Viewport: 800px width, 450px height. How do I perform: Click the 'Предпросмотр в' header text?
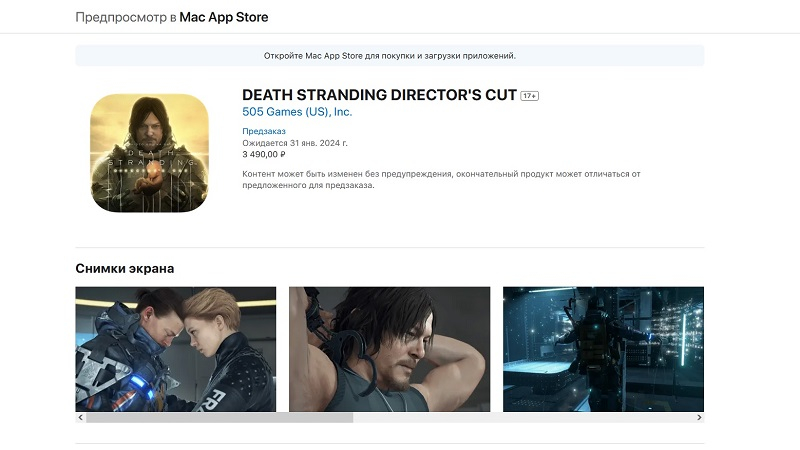tap(126, 17)
